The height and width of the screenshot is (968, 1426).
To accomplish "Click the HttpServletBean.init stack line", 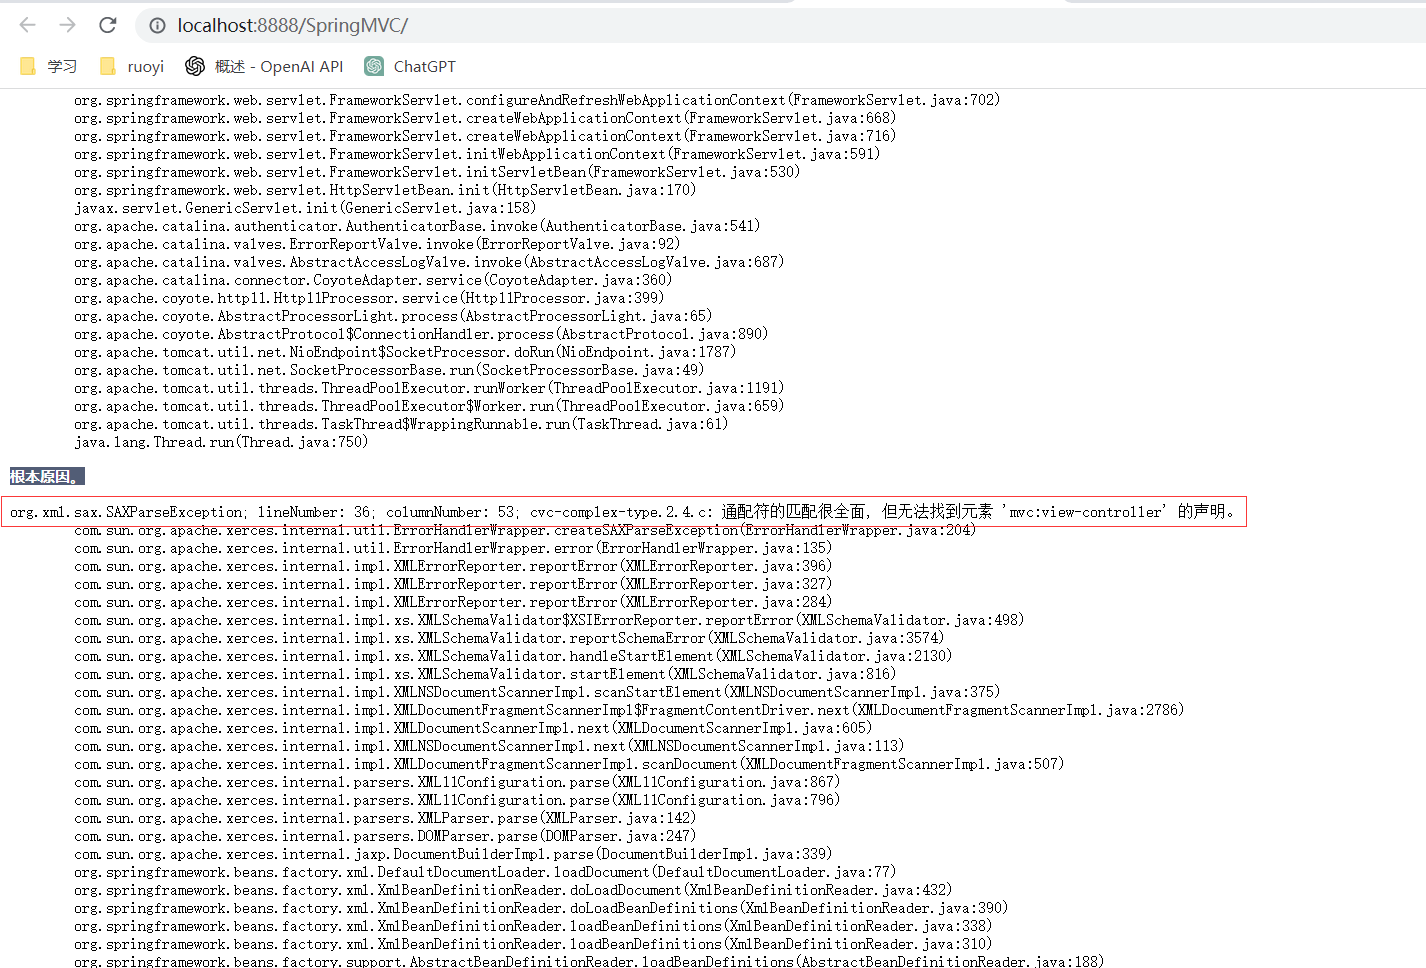I will (x=385, y=190).
